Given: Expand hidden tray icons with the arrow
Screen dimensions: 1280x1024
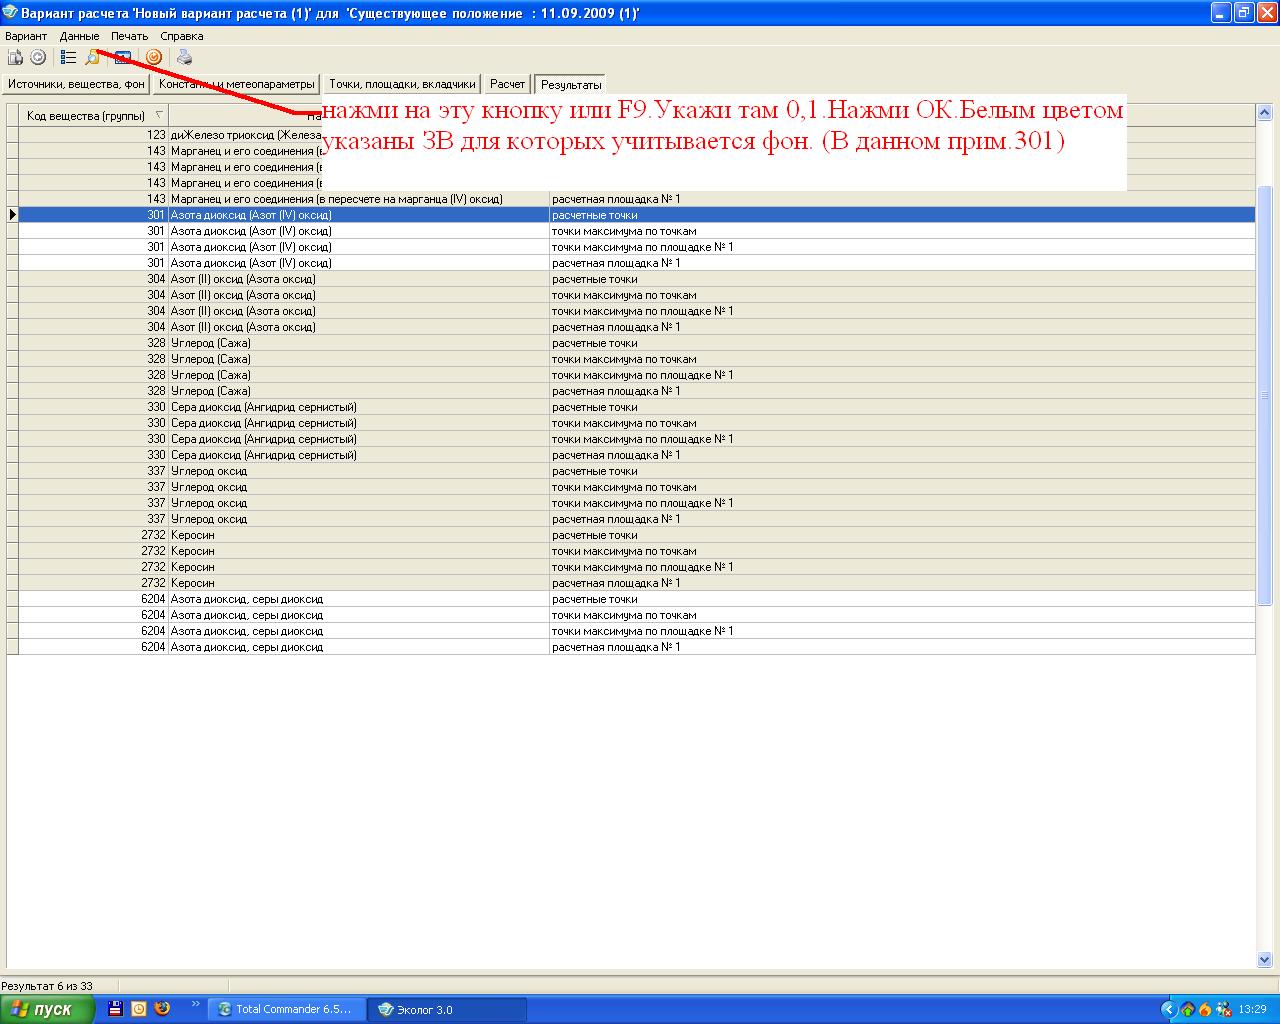Looking at the screenshot, I should click(1168, 1009).
